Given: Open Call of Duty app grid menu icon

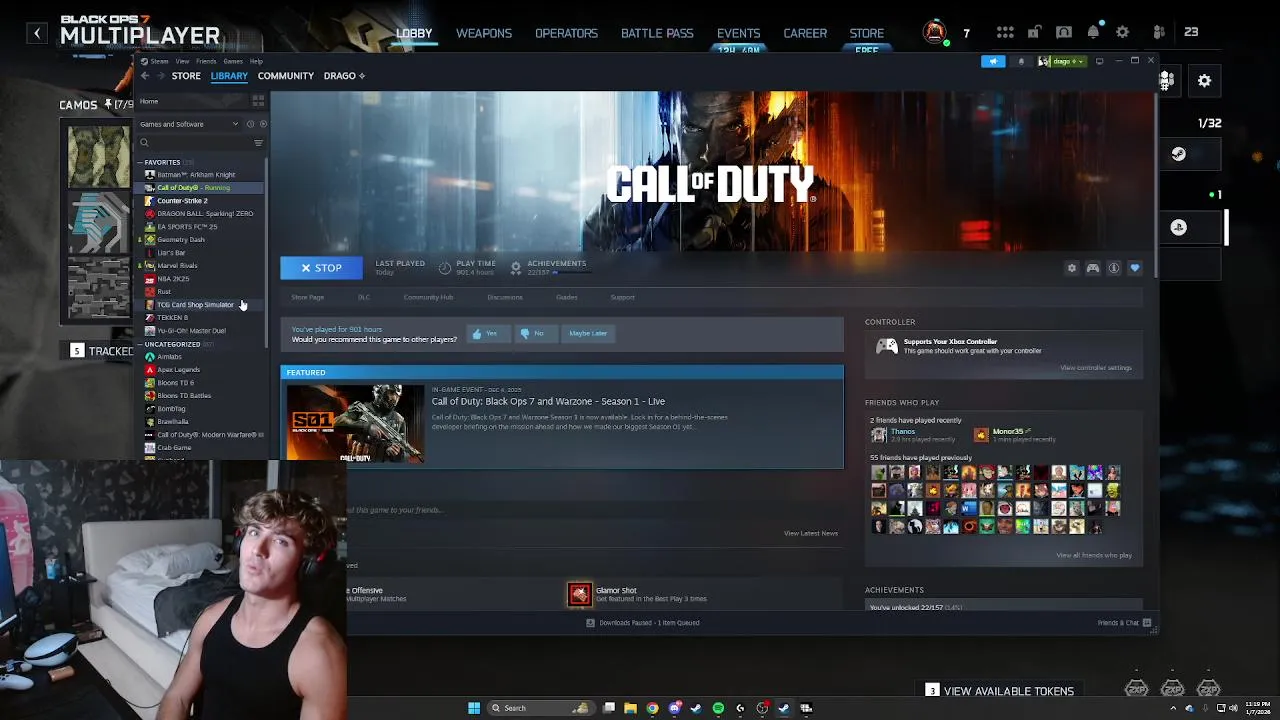Looking at the screenshot, I should (1005, 32).
